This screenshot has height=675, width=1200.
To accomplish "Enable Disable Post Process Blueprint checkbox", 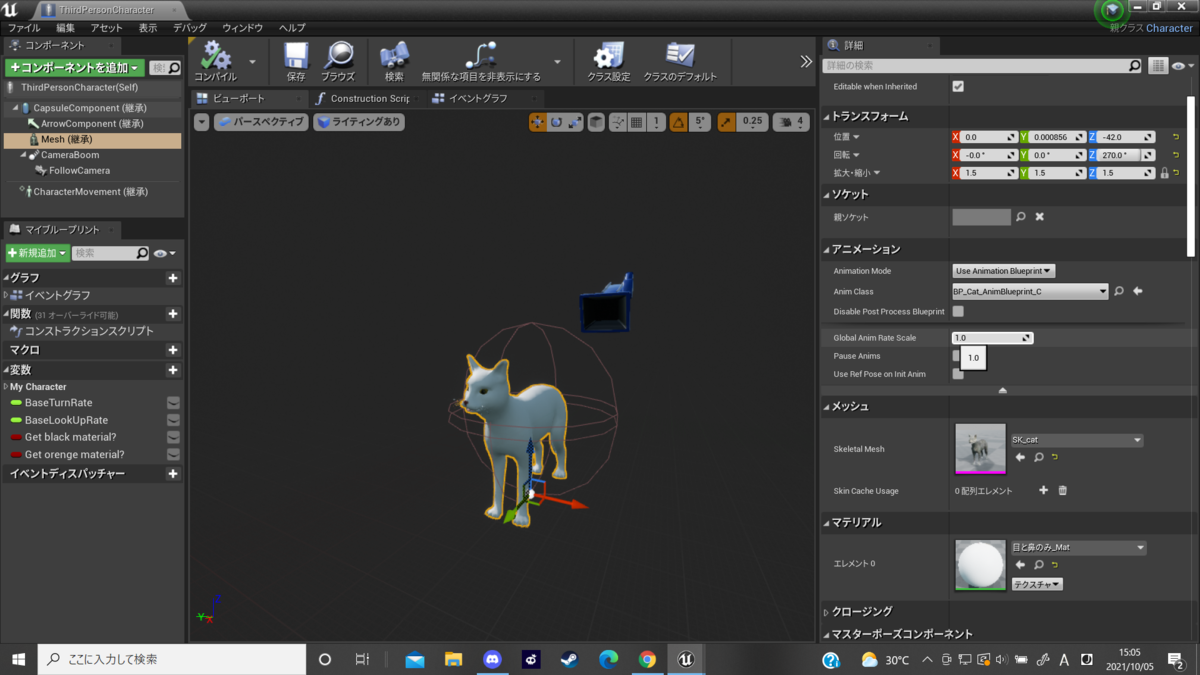I will pyautogui.click(x=958, y=312).
